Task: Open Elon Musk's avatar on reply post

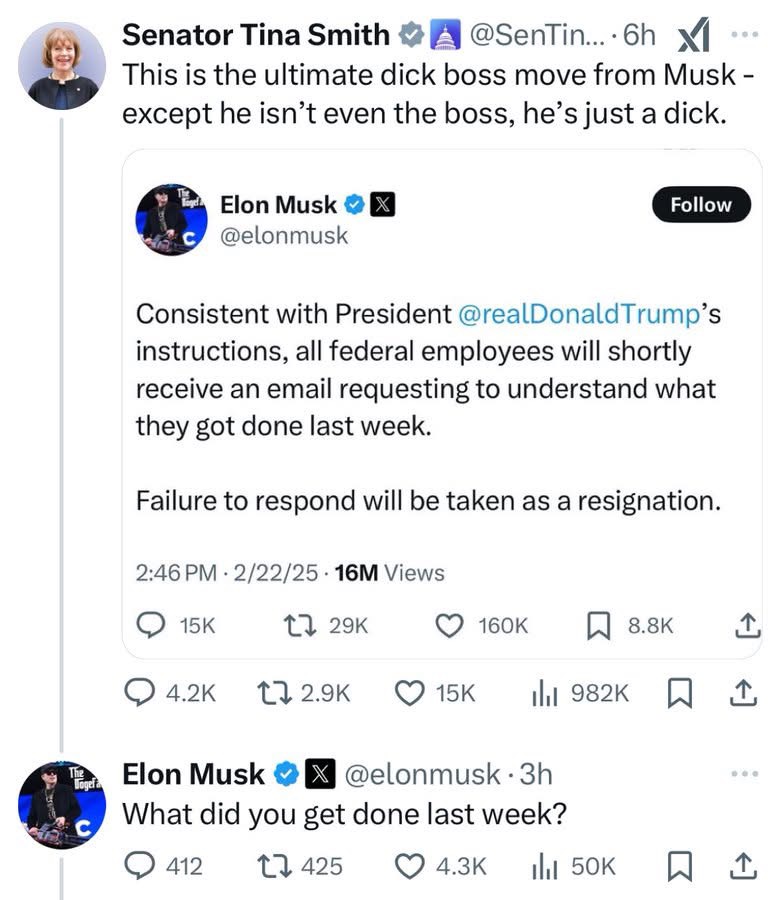Action: (x=61, y=805)
